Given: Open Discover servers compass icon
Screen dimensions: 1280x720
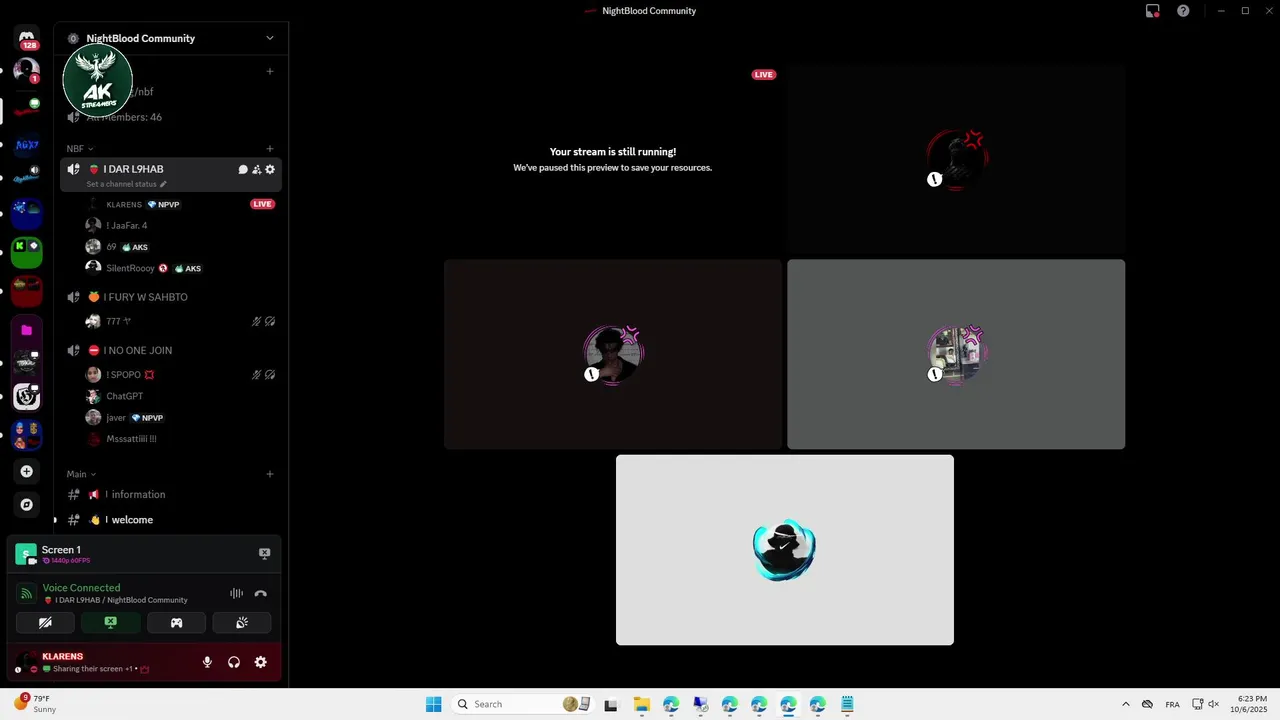Looking at the screenshot, I should (27, 505).
